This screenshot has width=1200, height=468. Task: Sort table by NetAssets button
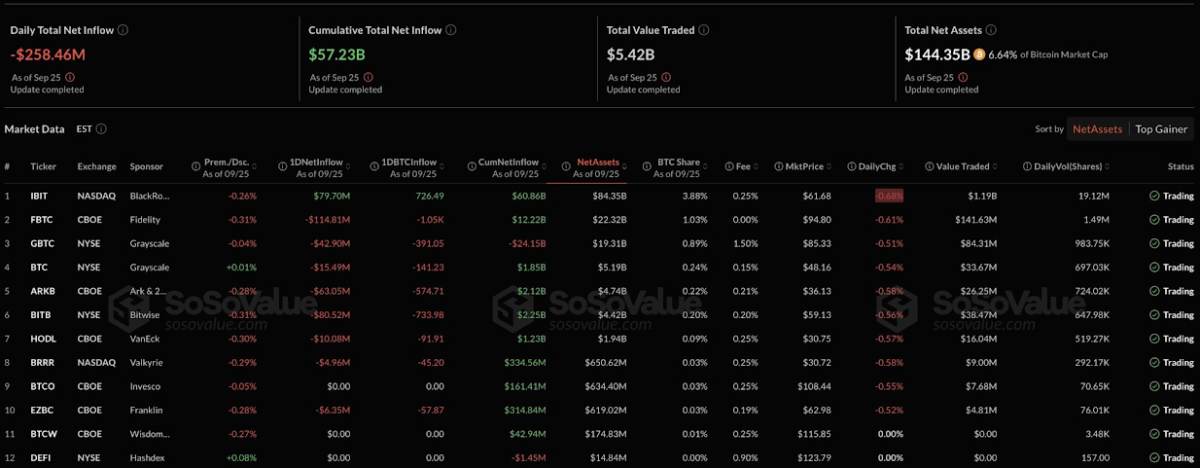1098,129
